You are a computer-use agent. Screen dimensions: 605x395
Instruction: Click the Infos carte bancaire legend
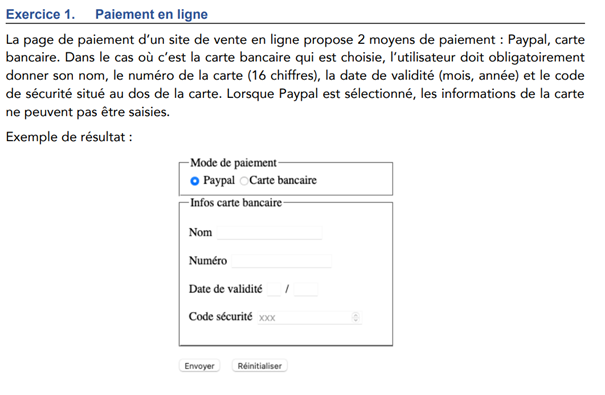click(x=236, y=203)
